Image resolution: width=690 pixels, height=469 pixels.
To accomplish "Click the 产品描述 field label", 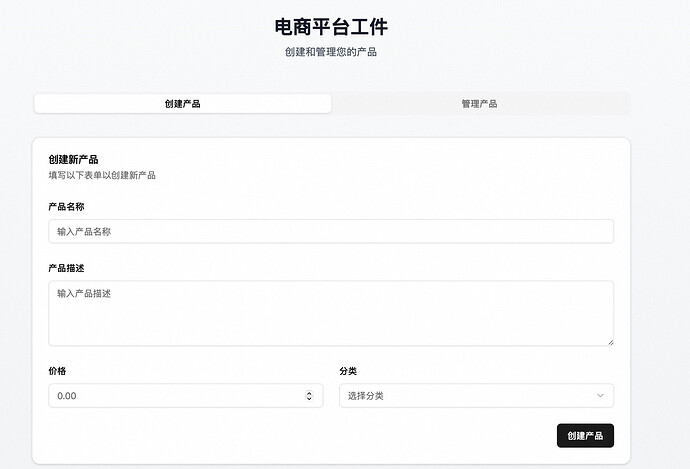I will [66, 268].
